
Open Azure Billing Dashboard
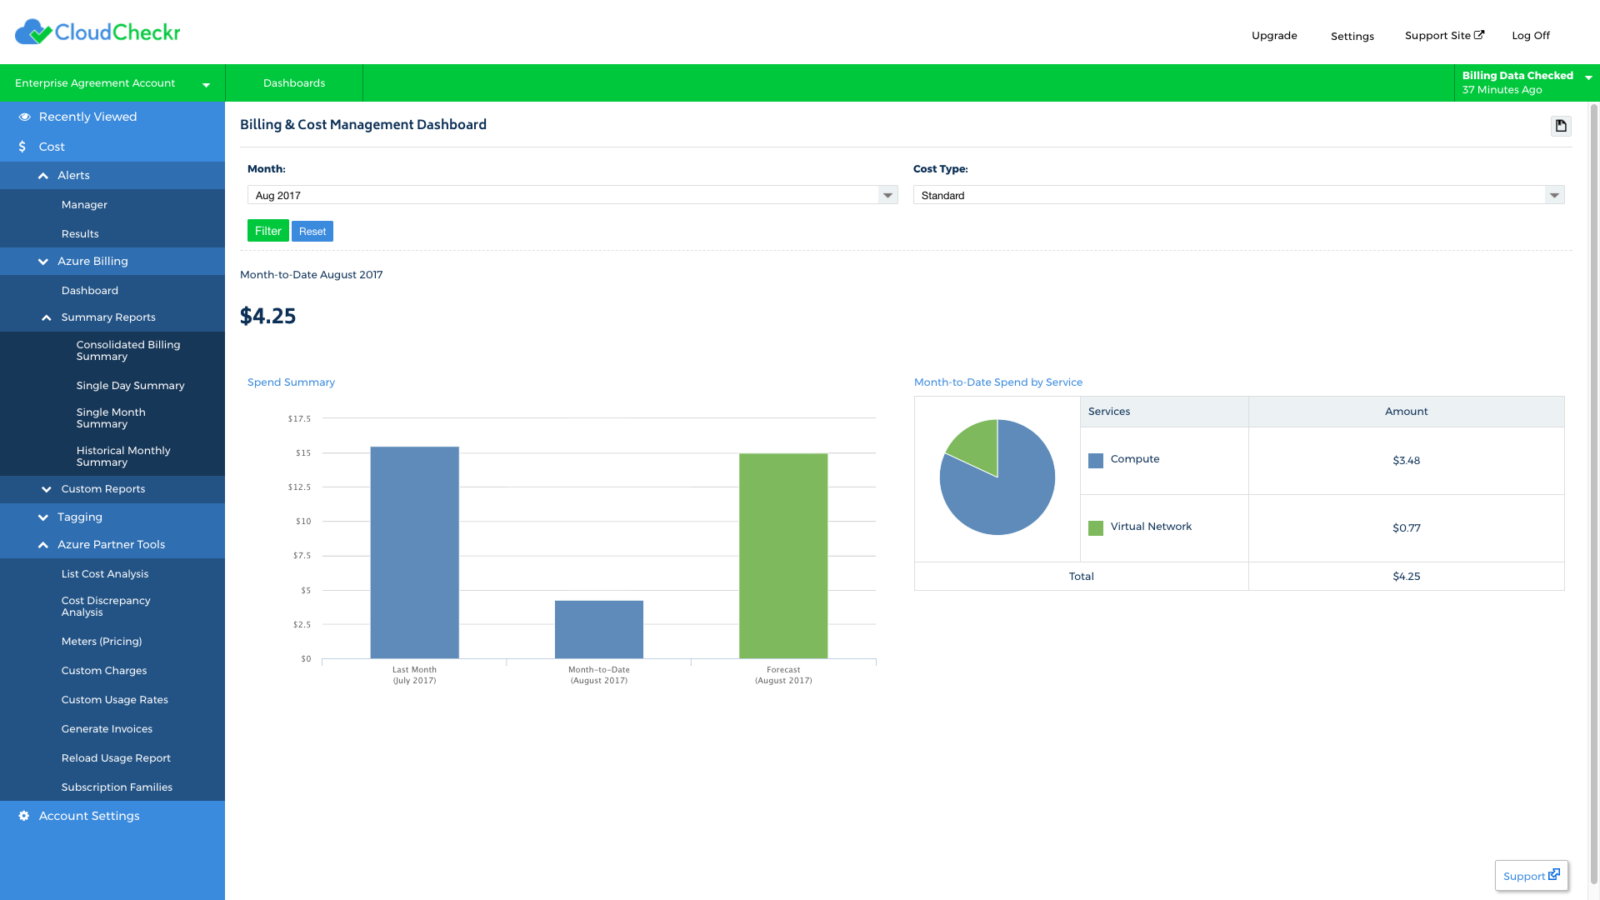click(x=90, y=291)
